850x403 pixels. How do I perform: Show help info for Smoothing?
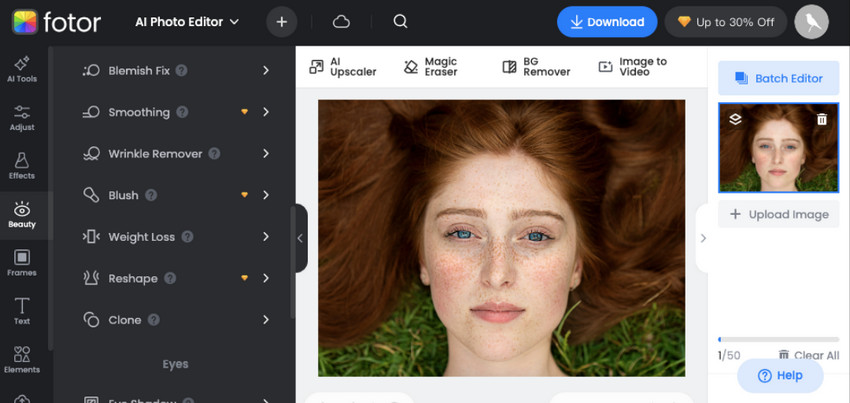[x=183, y=112]
